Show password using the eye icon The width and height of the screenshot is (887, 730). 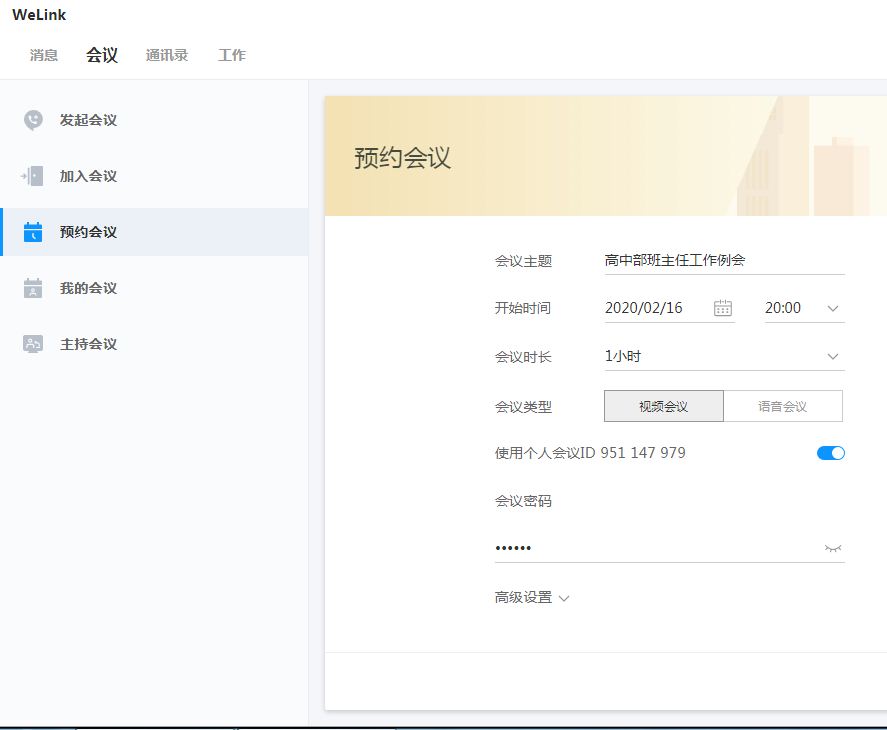833,548
